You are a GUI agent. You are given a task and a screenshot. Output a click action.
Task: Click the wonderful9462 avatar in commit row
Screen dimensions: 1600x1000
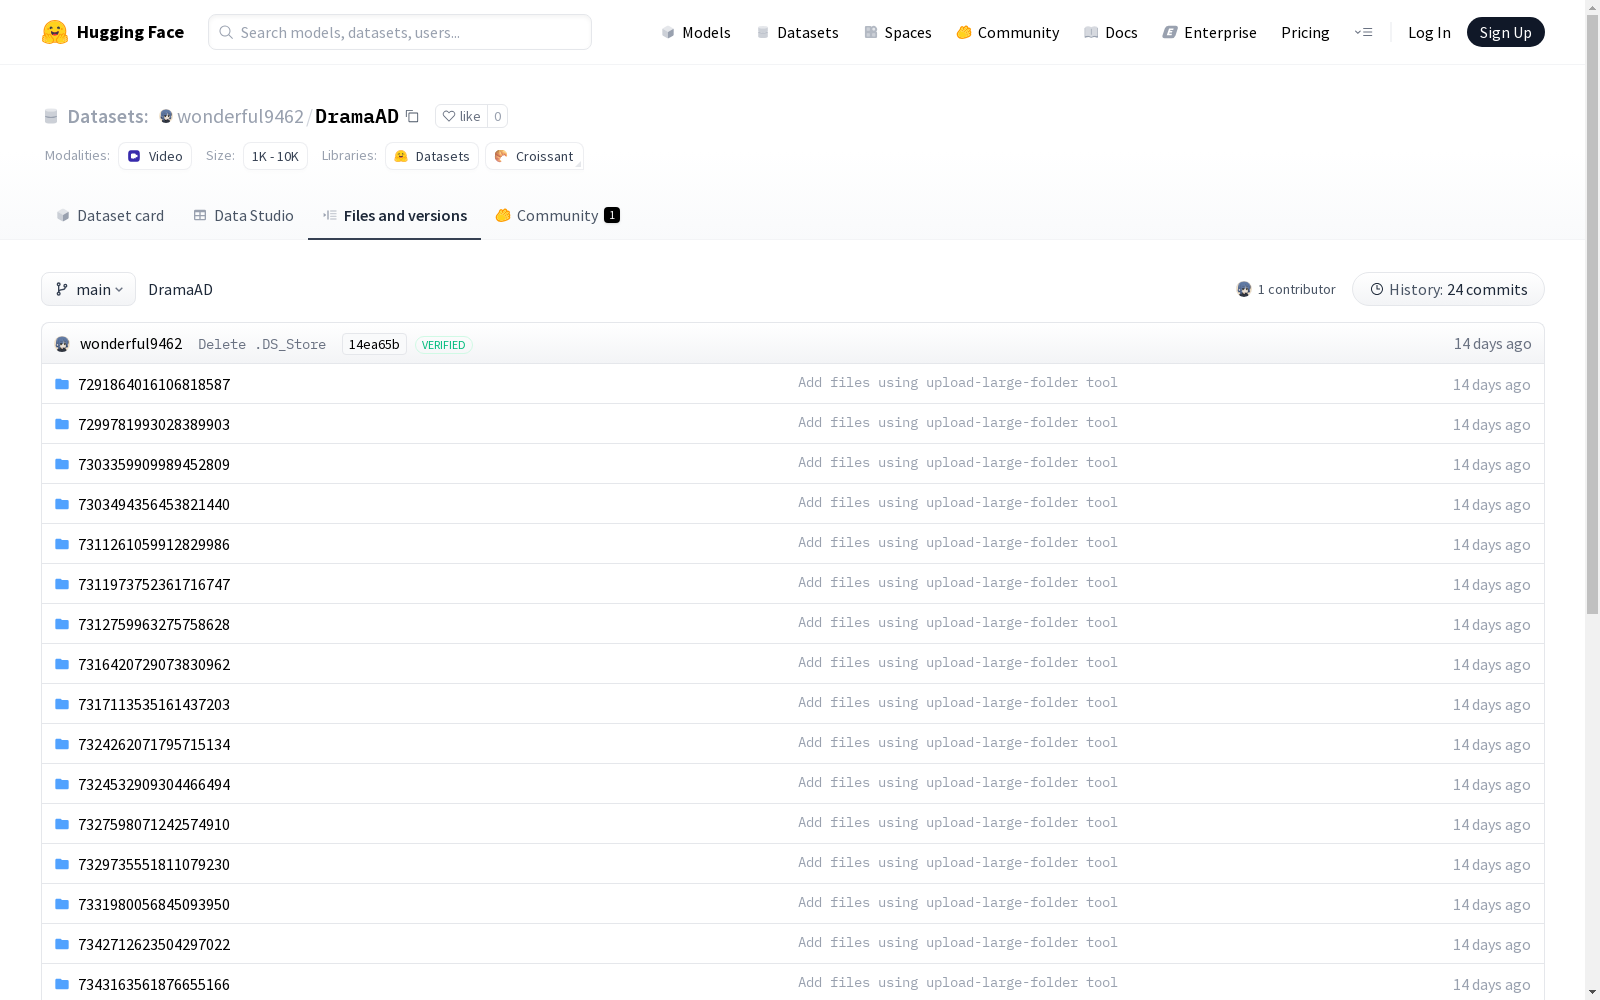(x=62, y=344)
